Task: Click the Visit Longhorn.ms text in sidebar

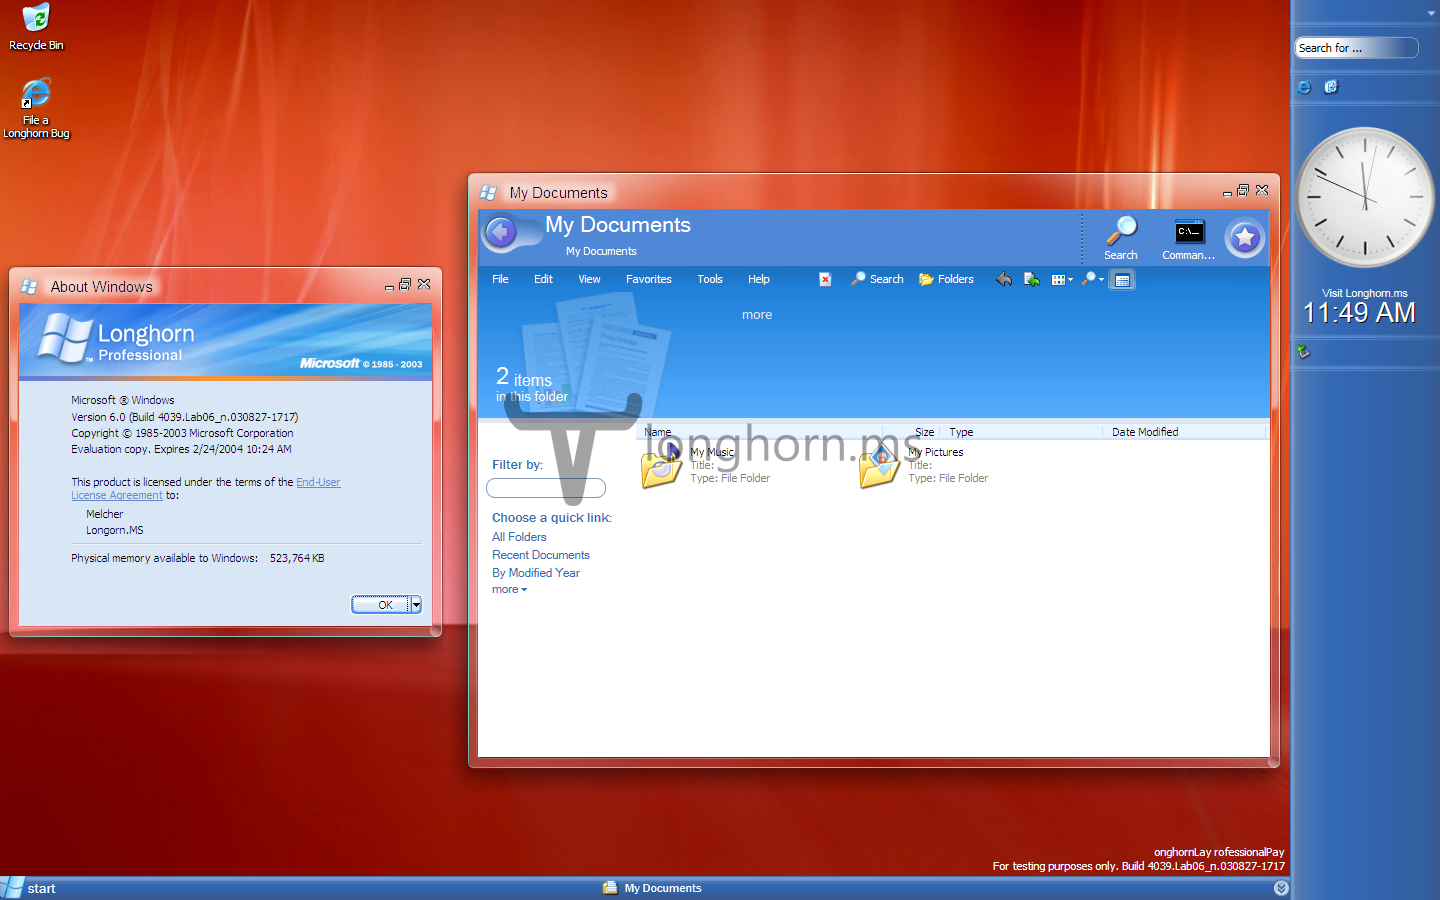Action: coord(1365,293)
